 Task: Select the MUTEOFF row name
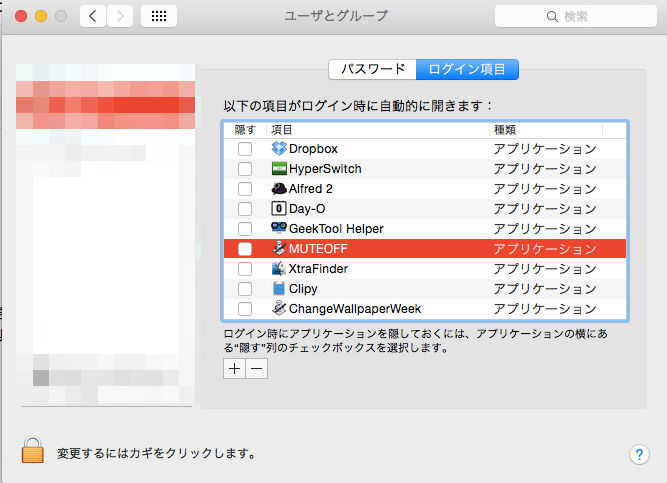pos(318,249)
